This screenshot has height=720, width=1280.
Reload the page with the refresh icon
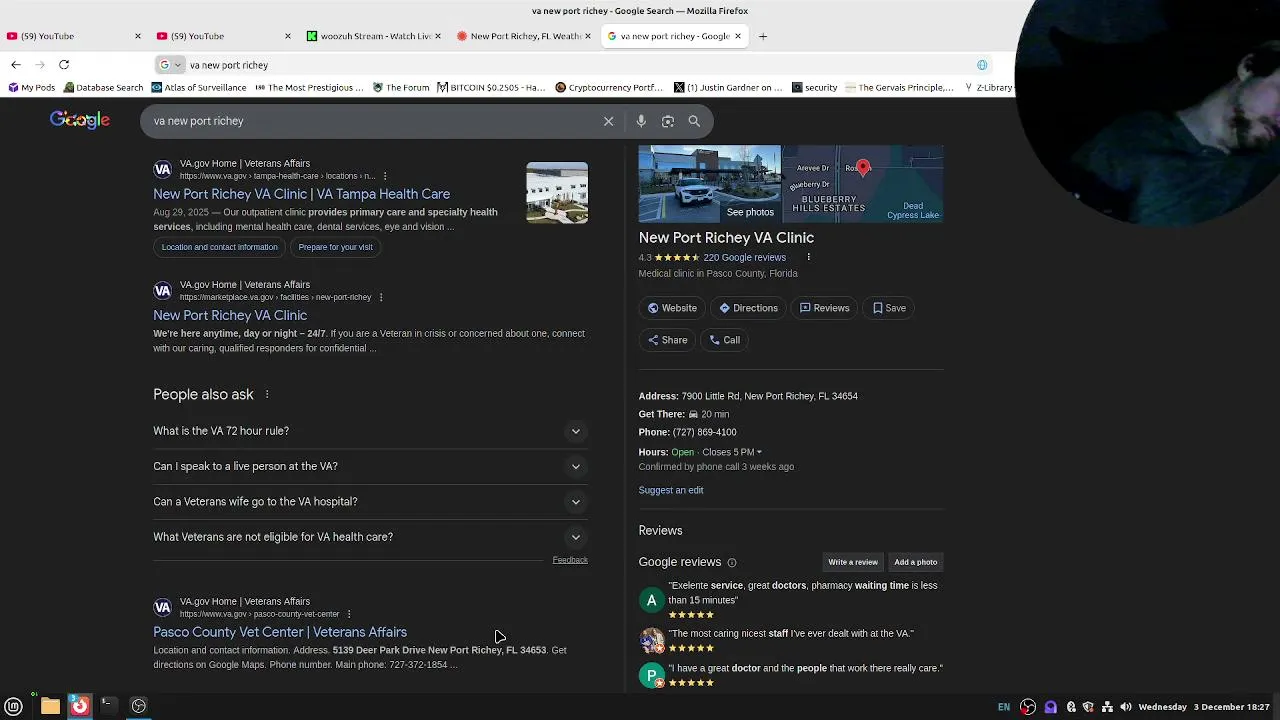click(64, 65)
